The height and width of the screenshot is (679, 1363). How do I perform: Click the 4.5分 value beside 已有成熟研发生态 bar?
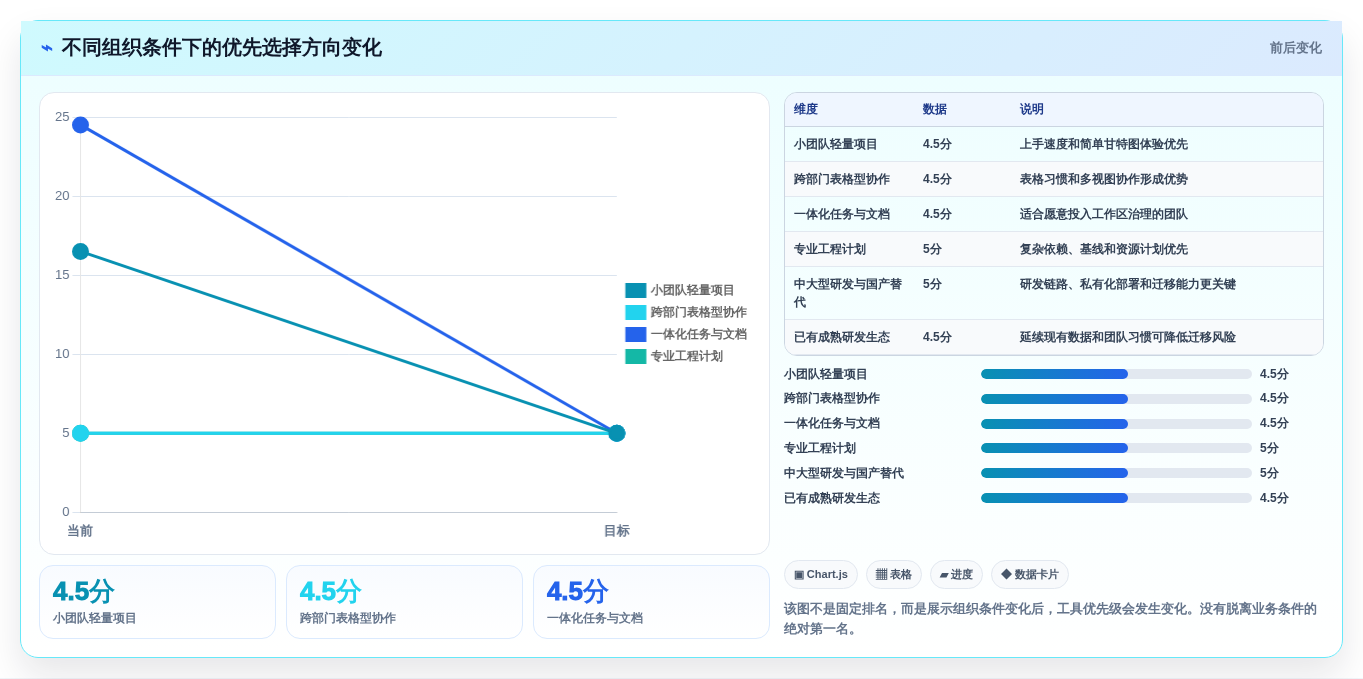1274,498
